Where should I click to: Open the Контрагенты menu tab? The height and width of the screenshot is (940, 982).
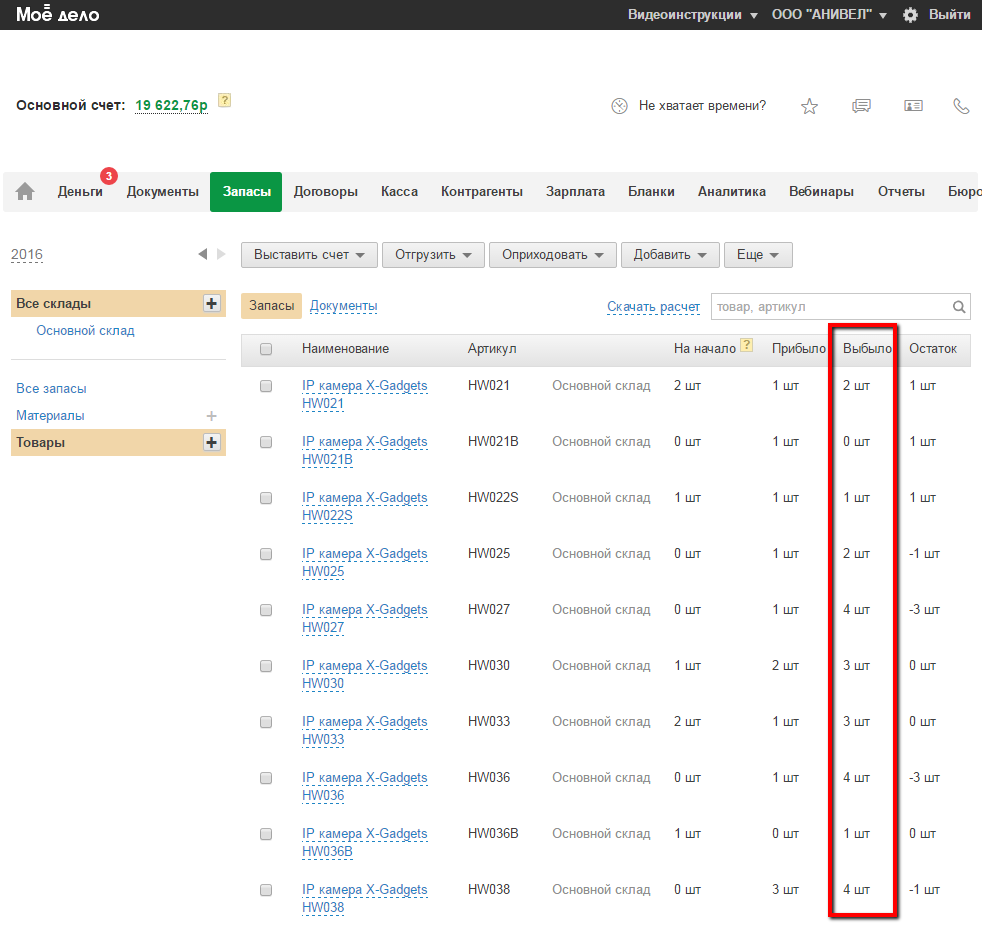481,192
